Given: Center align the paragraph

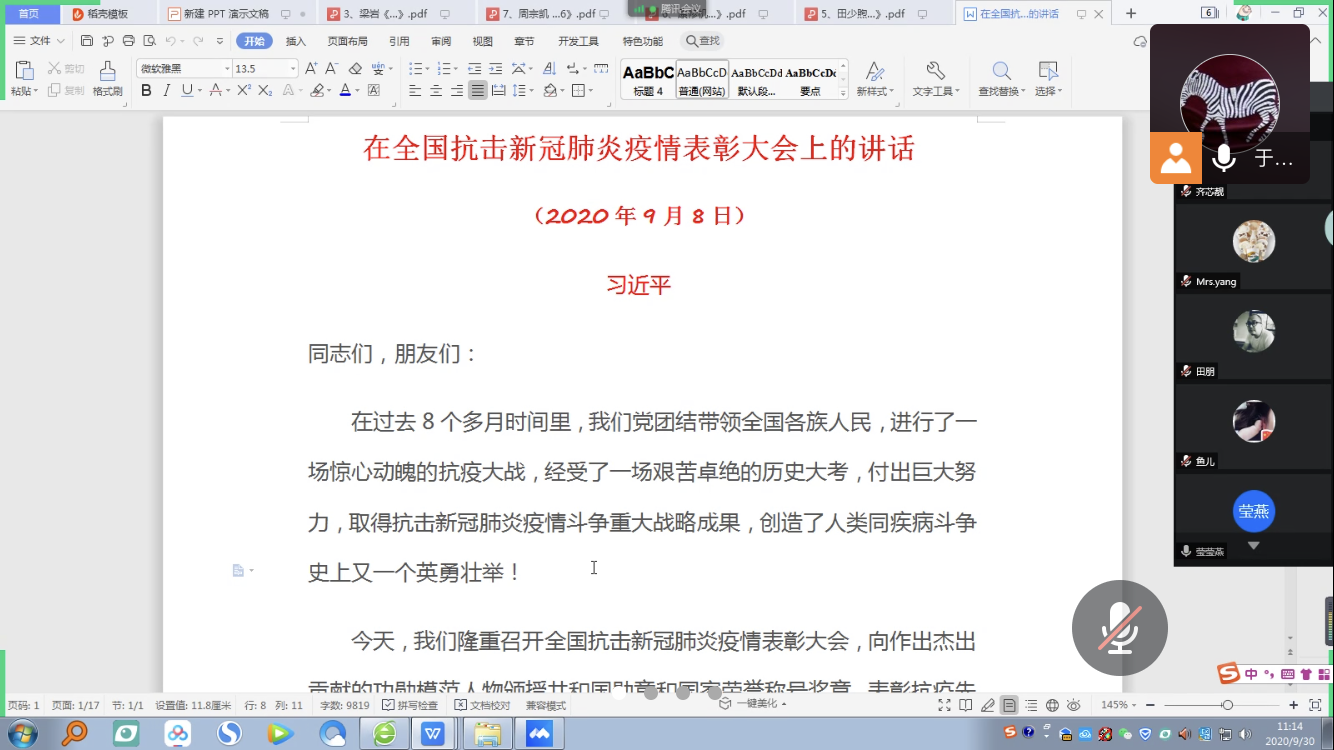Looking at the screenshot, I should (436, 90).
